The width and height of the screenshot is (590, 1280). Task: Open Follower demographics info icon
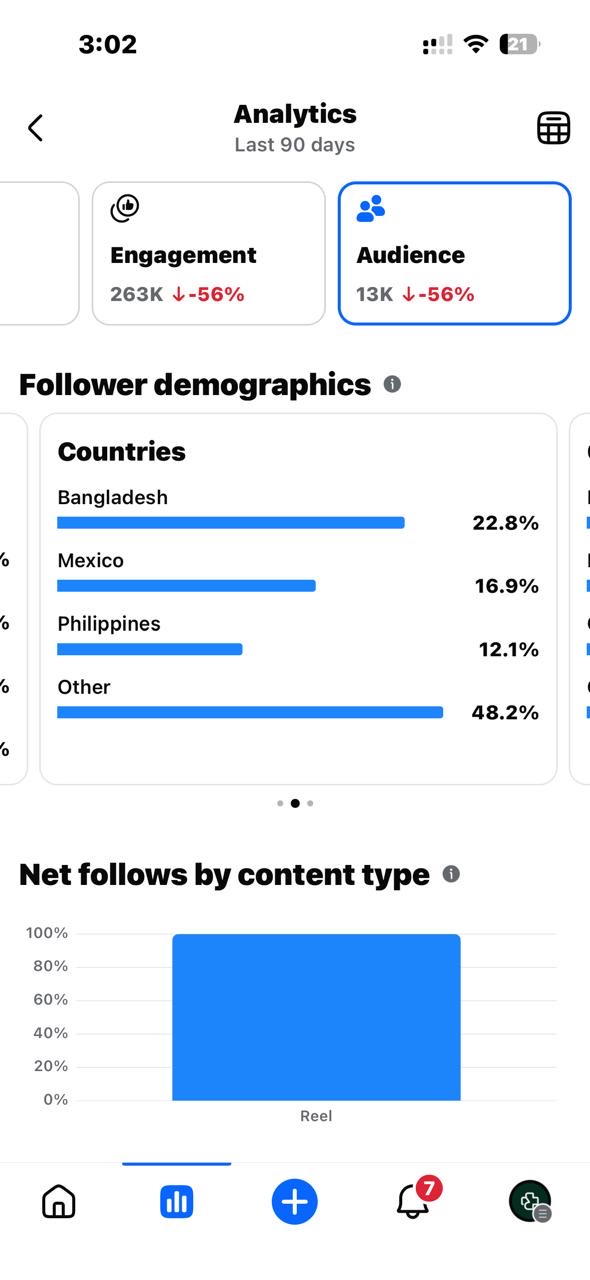pyautogui.click(x=392, y=384)
